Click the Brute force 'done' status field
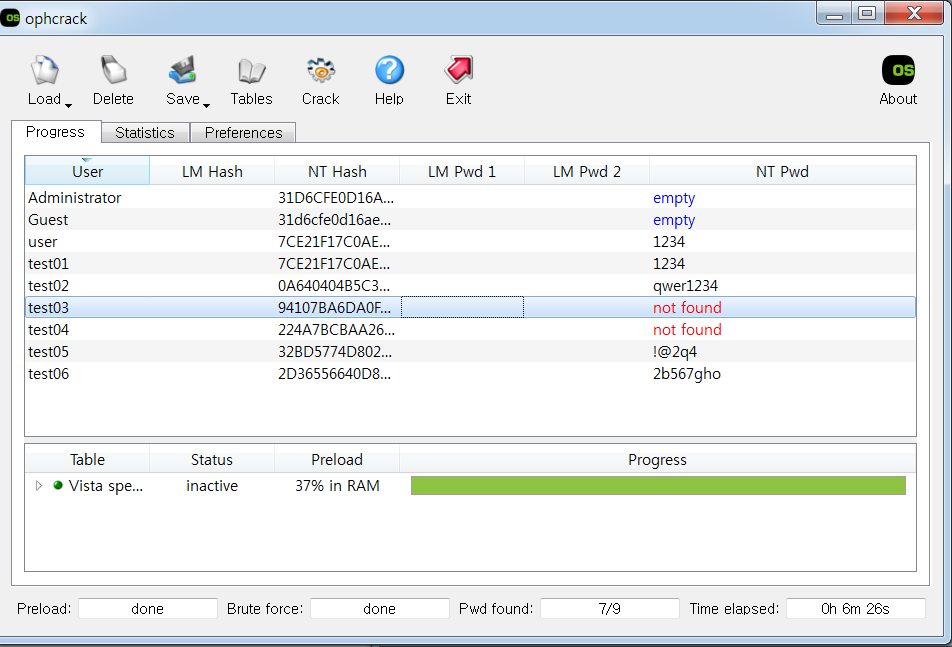 tap(379, 608)
